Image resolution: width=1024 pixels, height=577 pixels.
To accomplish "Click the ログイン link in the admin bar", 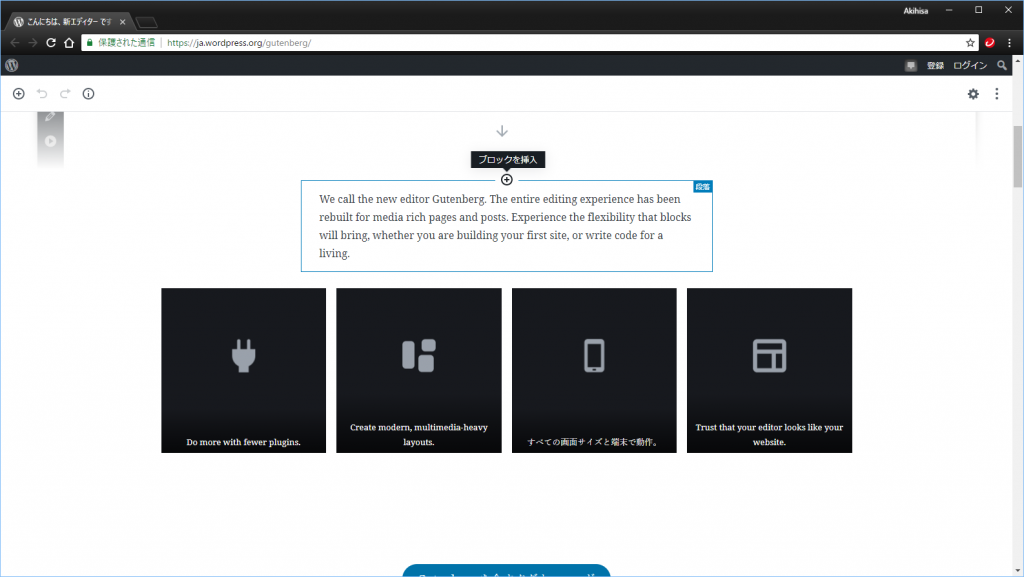I will pos(969,65).
